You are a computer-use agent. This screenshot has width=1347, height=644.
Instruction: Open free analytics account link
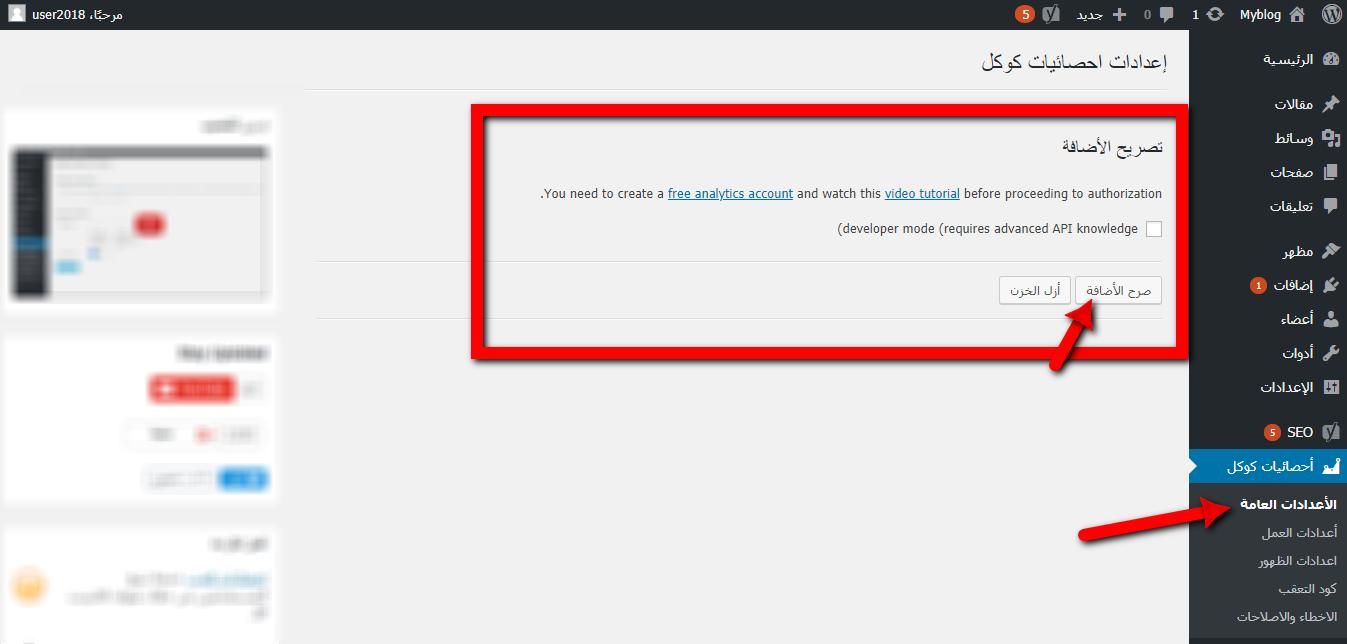[x=730, y=194]
